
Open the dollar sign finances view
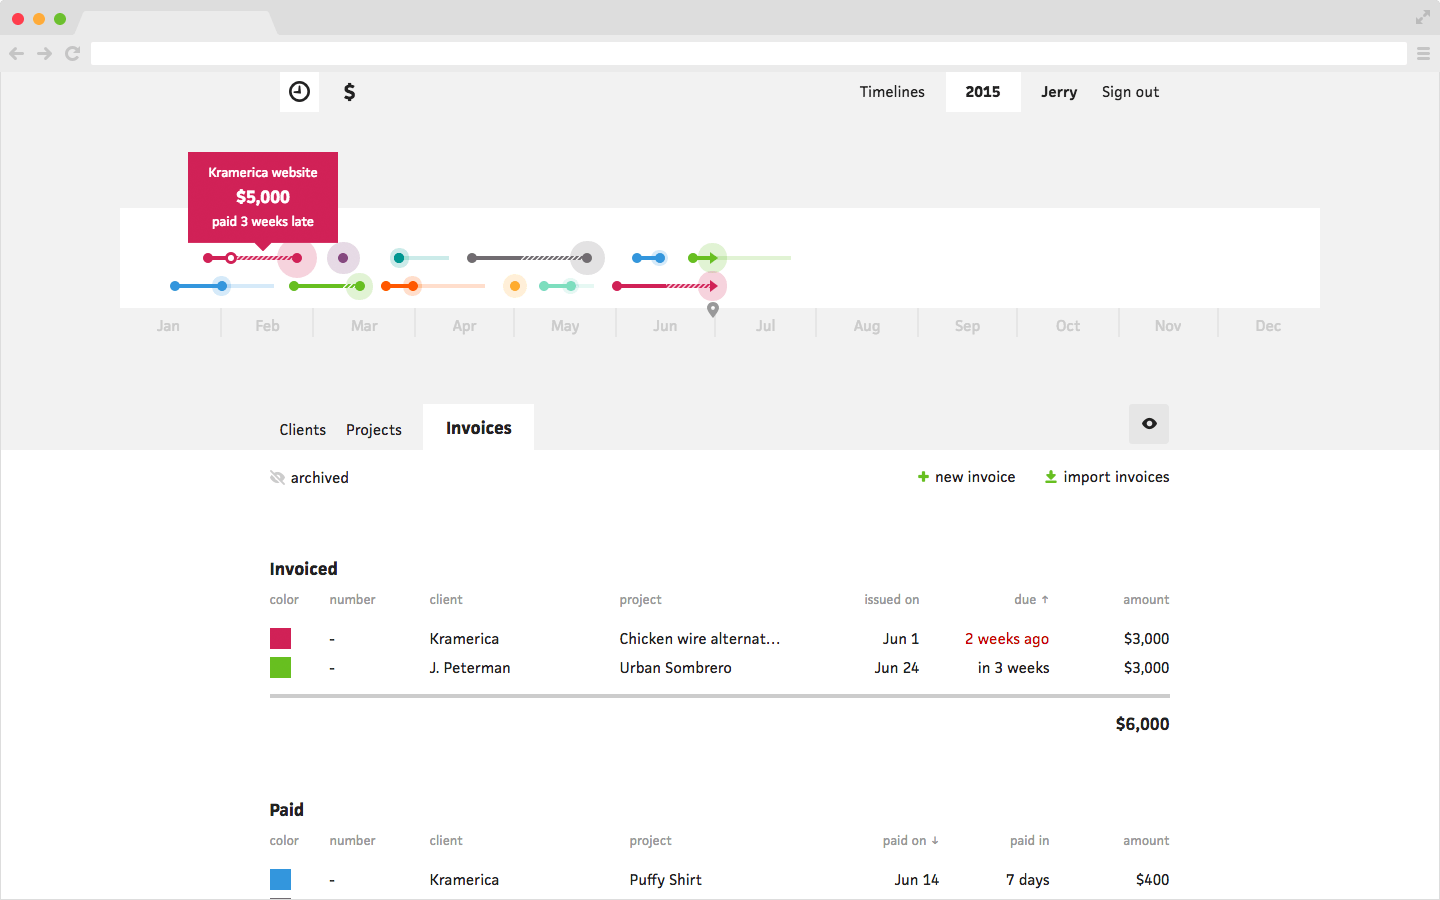(349, 92)
